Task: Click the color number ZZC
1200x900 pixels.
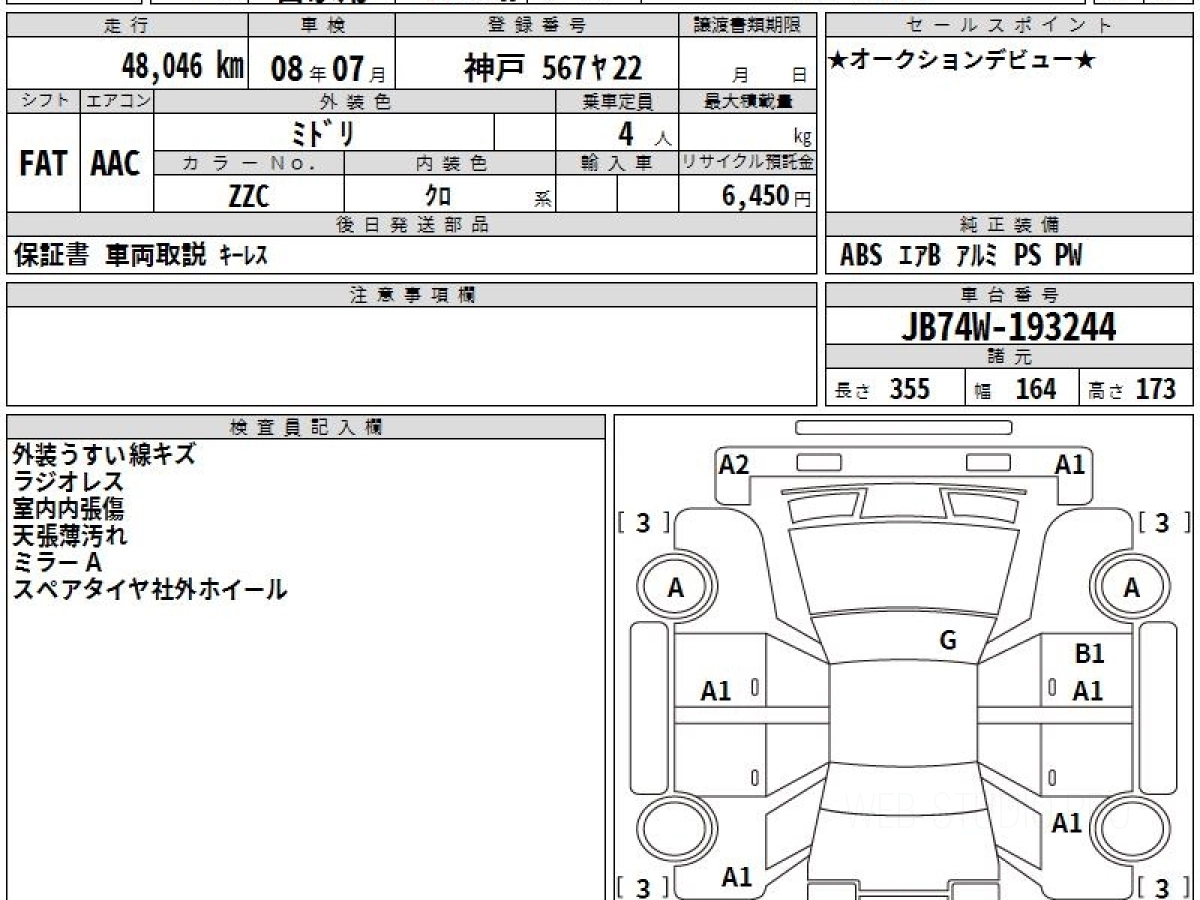Action: (x=249, y=195)
